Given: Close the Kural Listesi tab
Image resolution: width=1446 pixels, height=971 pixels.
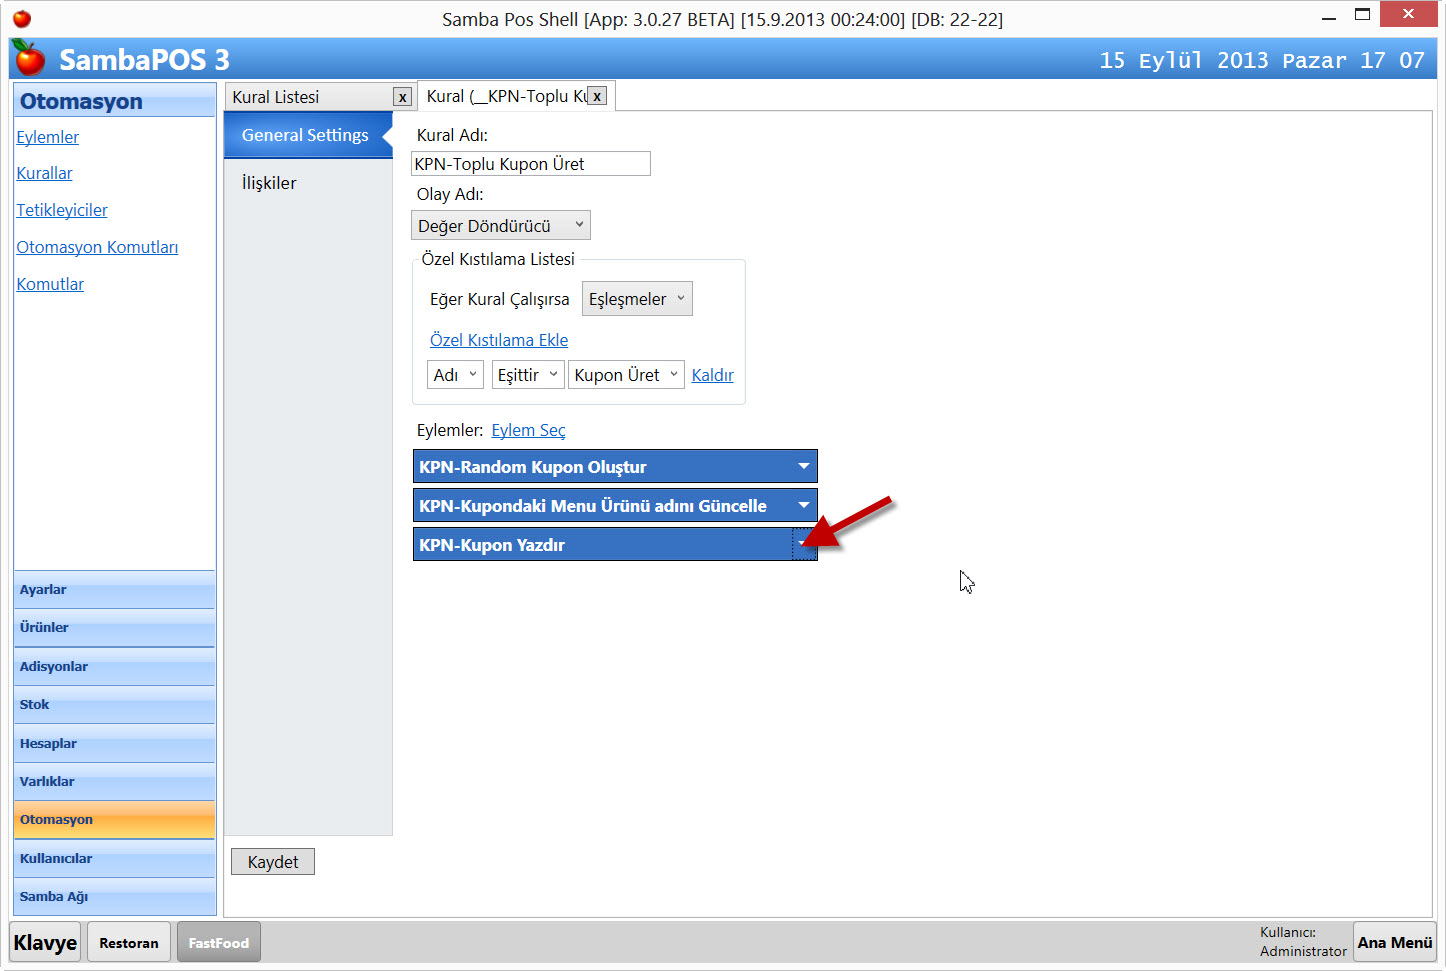Looking at the screenshot, I should click(402, 97).
